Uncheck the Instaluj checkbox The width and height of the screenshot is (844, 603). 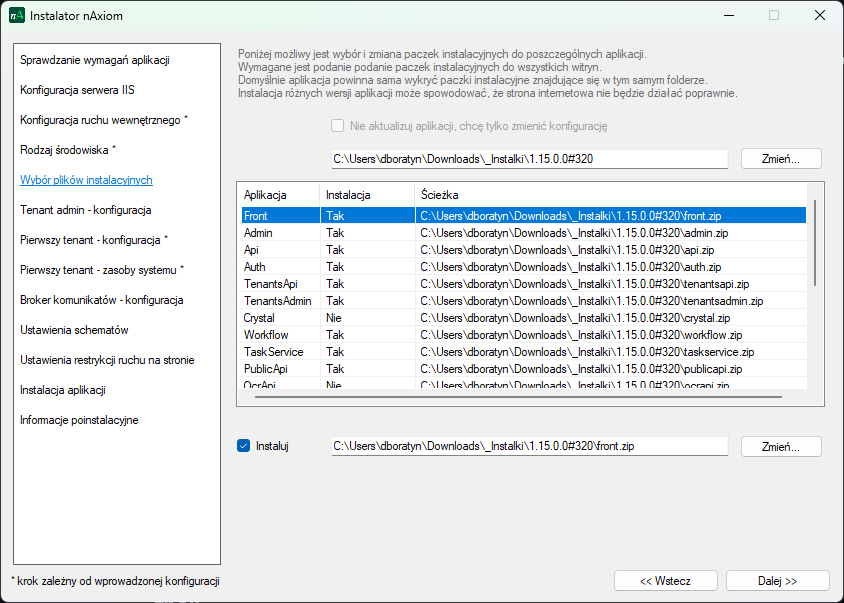pyautogui.click(x=243, y=446)
